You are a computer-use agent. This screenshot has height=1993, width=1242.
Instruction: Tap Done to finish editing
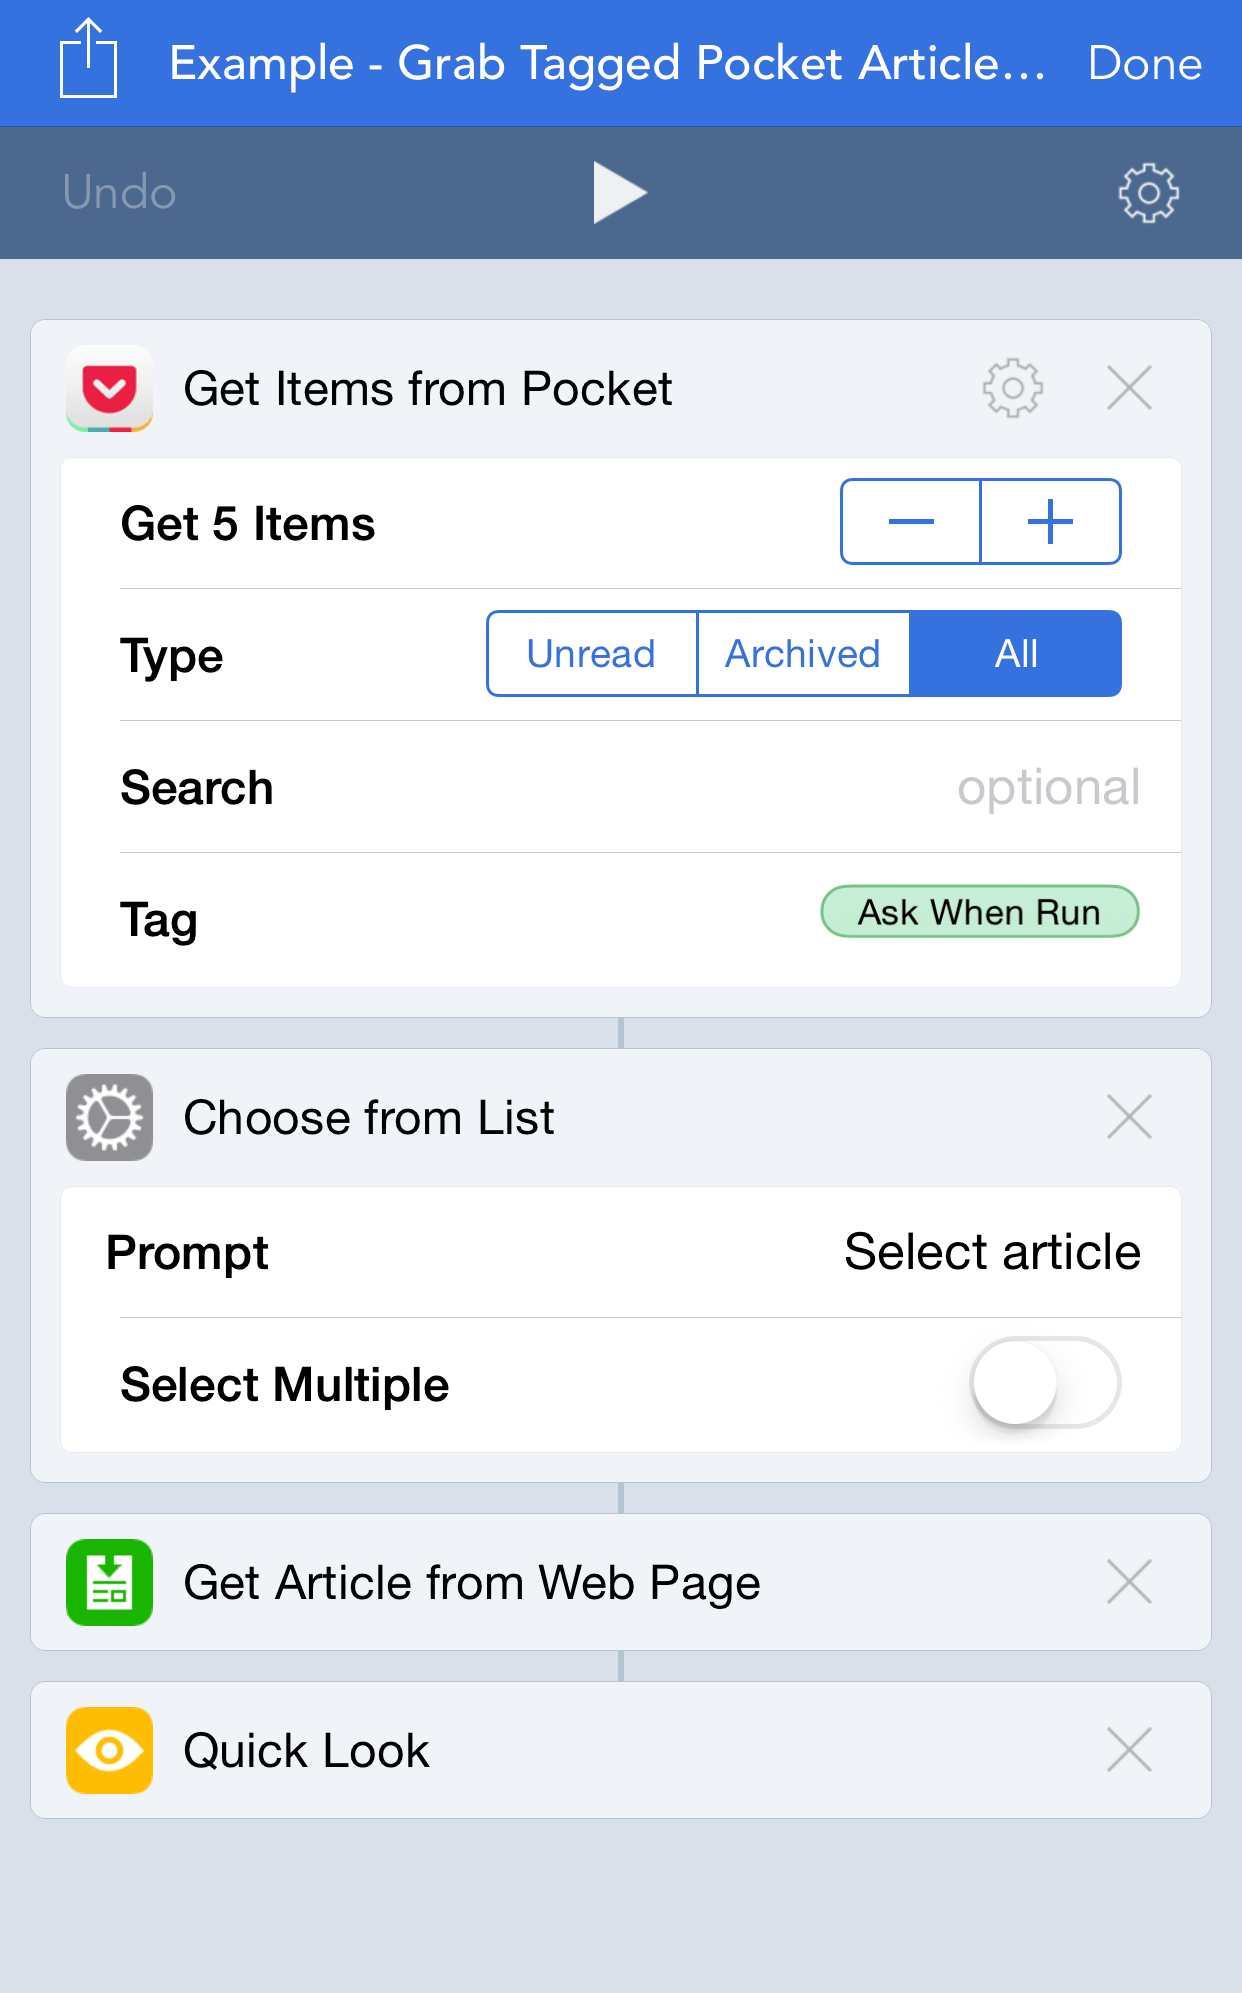pyautogui.click(x=1145, y=62)
